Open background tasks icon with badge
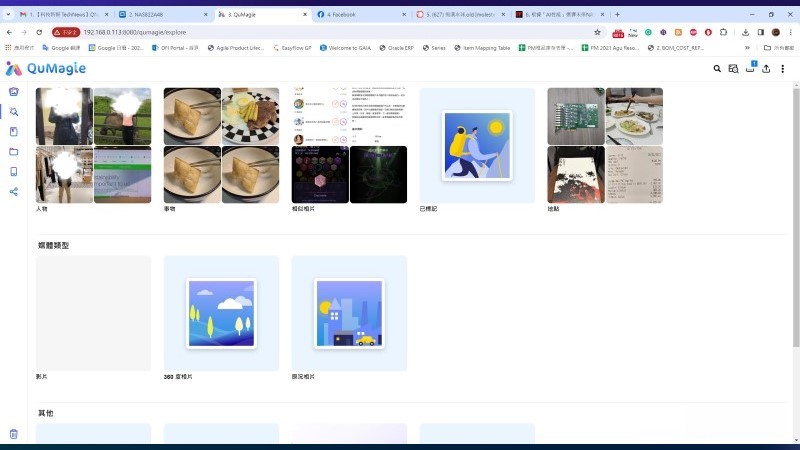Screen dimensions: 800x450 (x=750, y=68)
